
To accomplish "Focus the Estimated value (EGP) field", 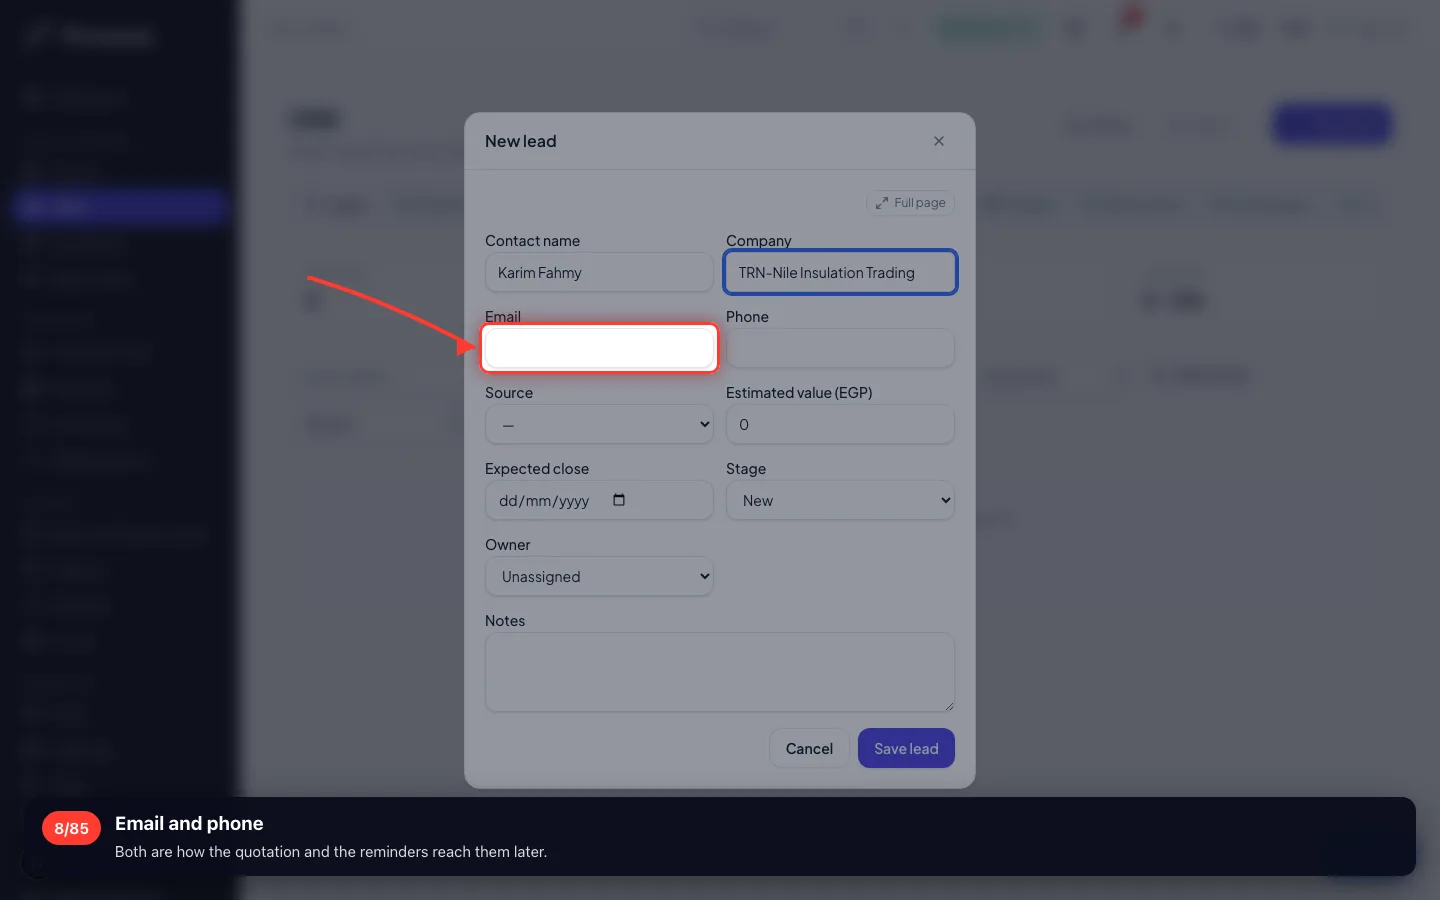I will pos(840,424).
